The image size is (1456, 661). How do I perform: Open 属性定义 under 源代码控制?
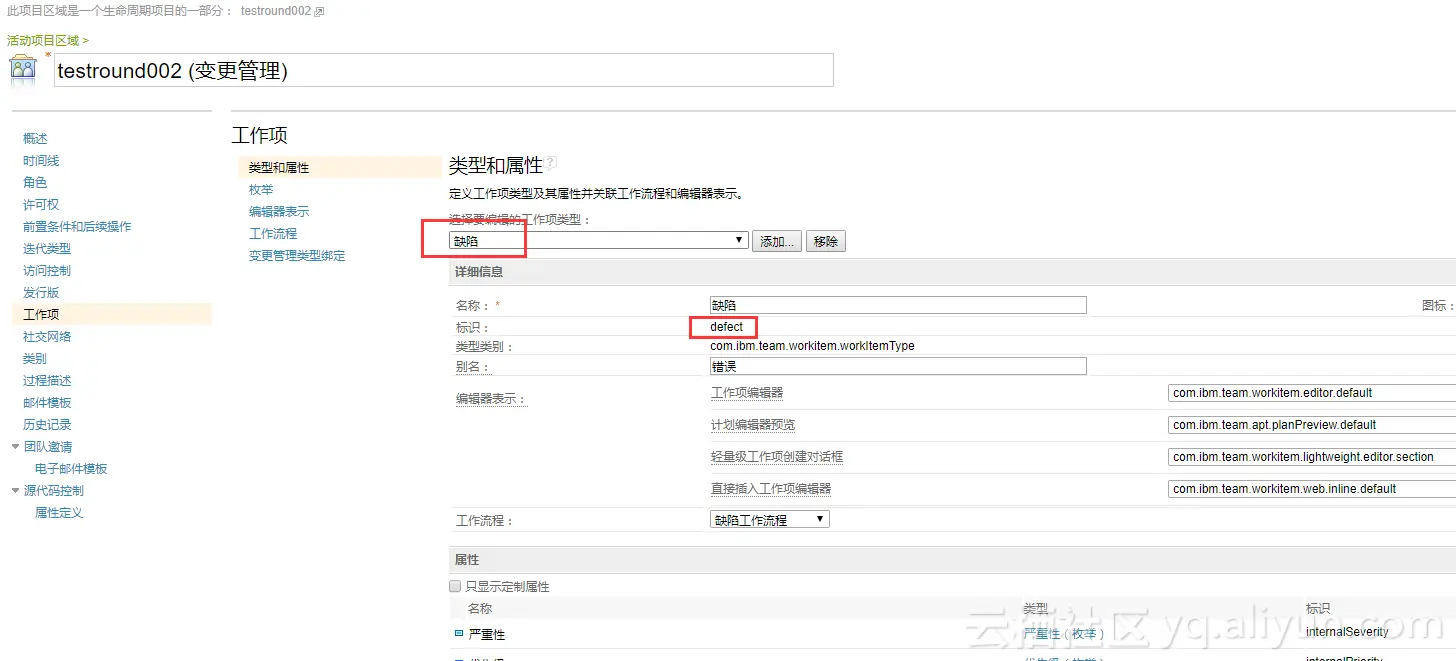[59, 512]
